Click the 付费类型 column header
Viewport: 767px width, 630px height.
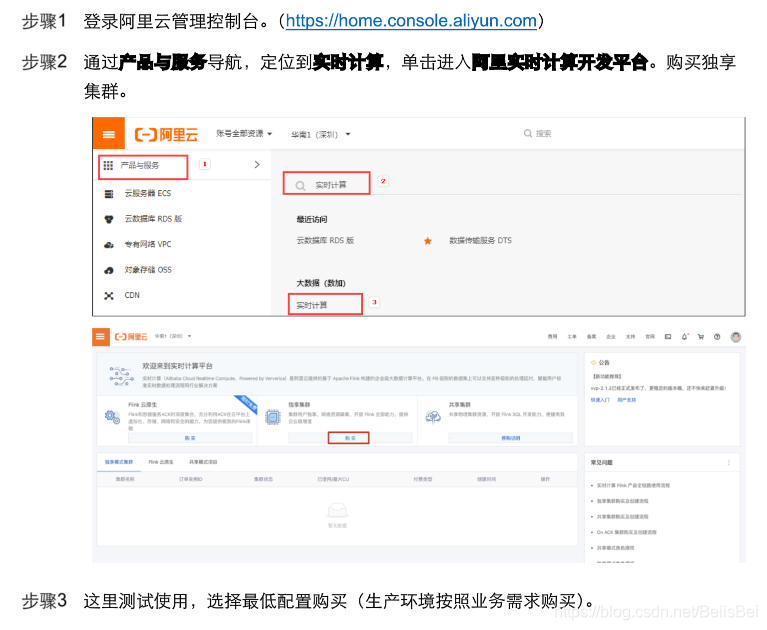(423, 479)
